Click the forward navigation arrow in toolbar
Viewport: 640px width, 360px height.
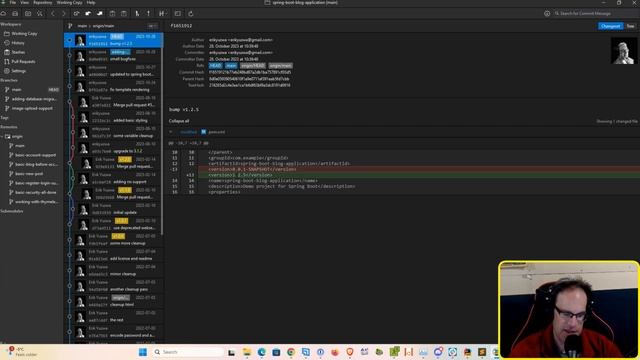point(63,13)
